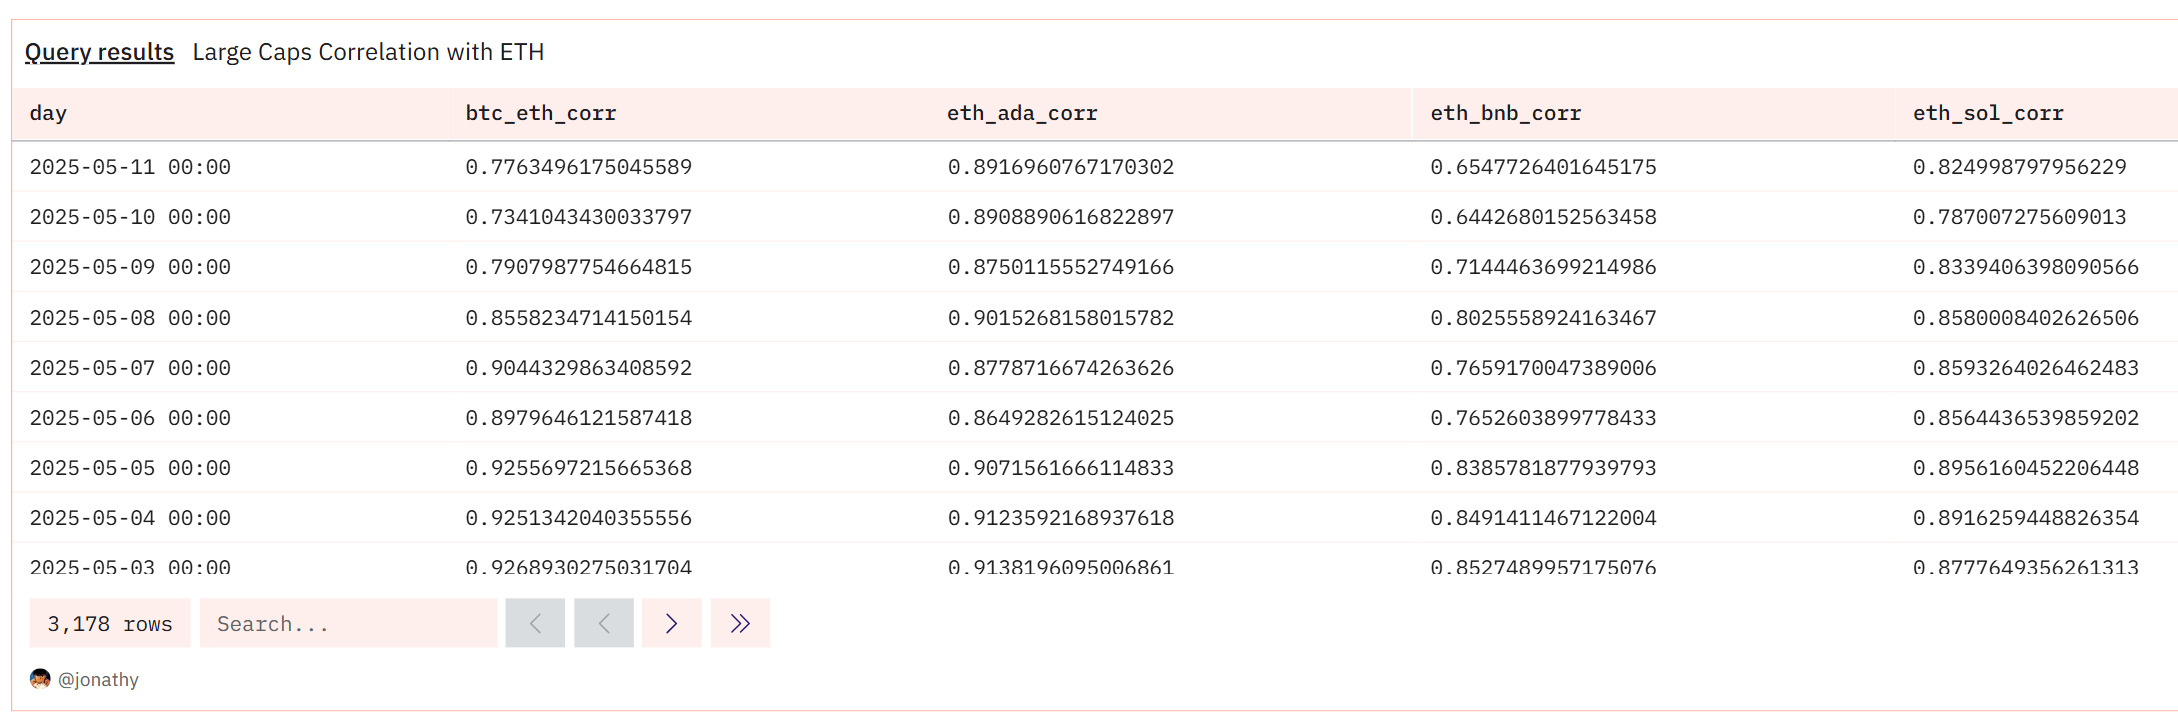Click the eth_ada_corr value 0.9015268158015782
2178x720 pixels.
coord(1060,318)
